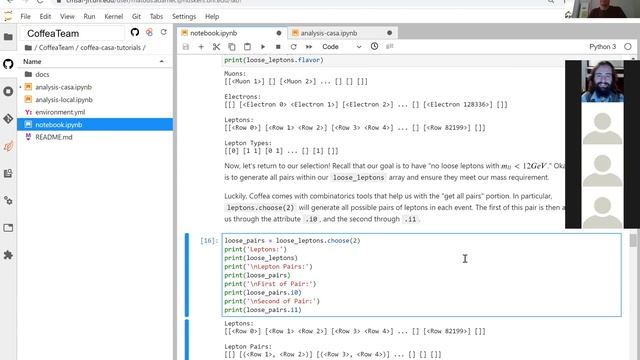Open the Extension Manager puzzle icon
640x360 pixels.
tap(8, 255)
